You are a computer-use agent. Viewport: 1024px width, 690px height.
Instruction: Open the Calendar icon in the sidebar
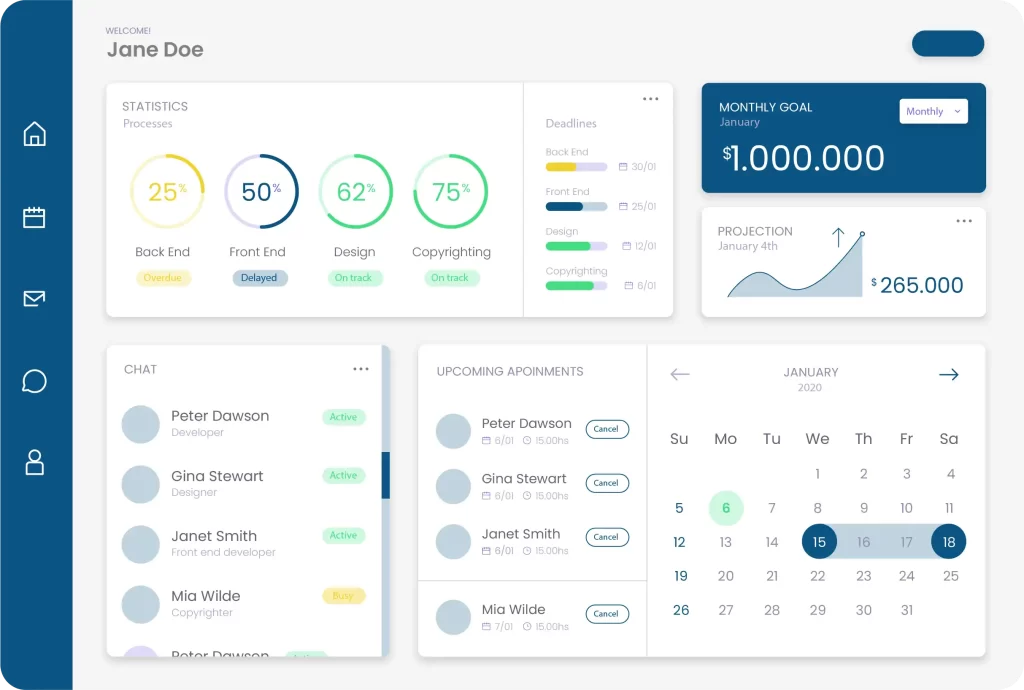pos(35,215)
